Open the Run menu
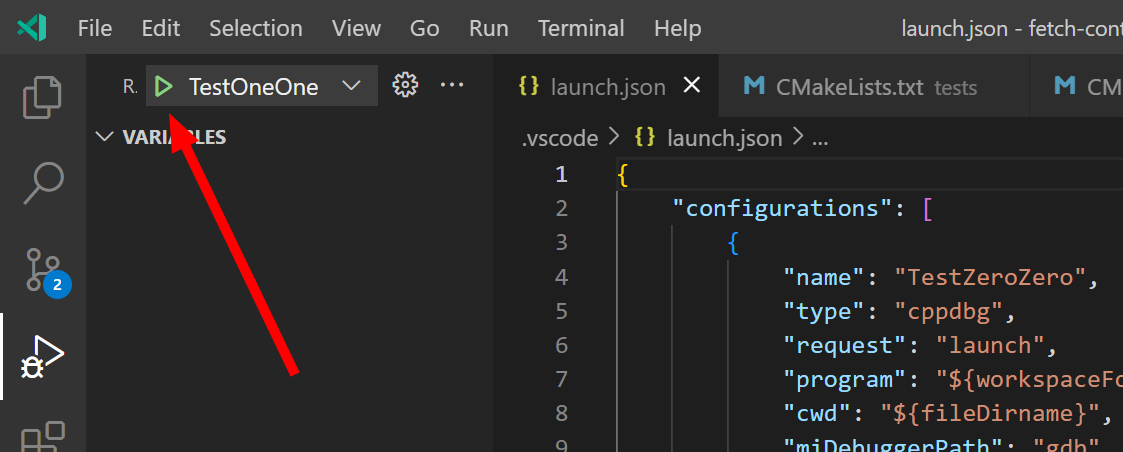 click(x=488, y=29)
